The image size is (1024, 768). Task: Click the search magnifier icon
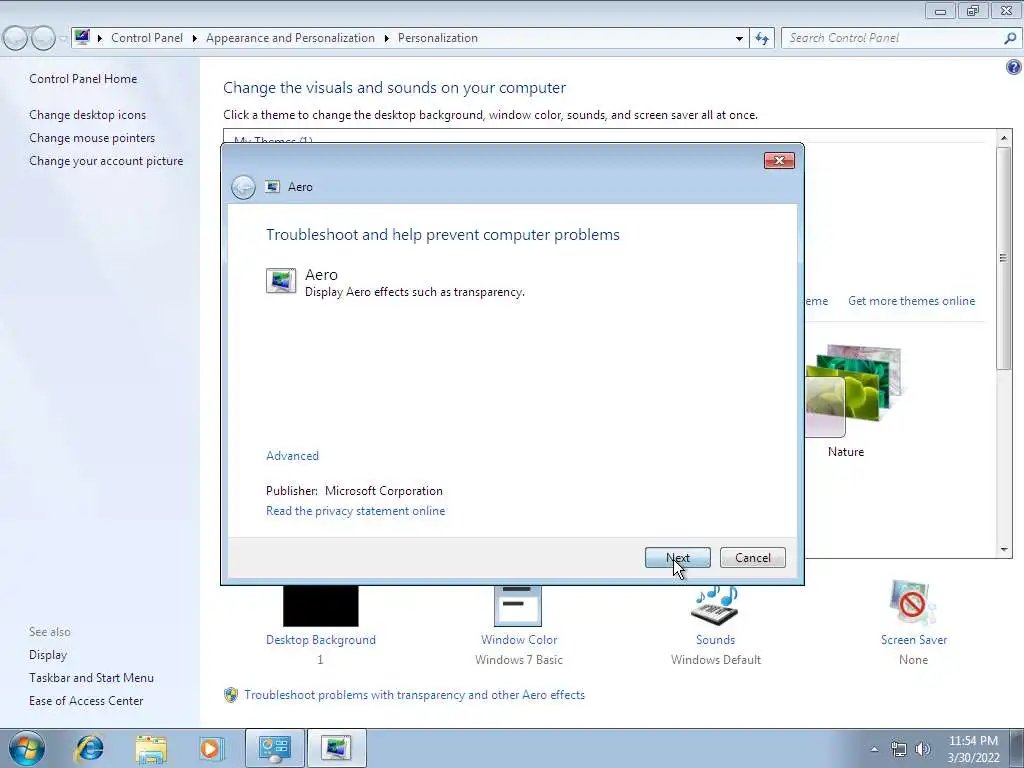(1010, 38)
